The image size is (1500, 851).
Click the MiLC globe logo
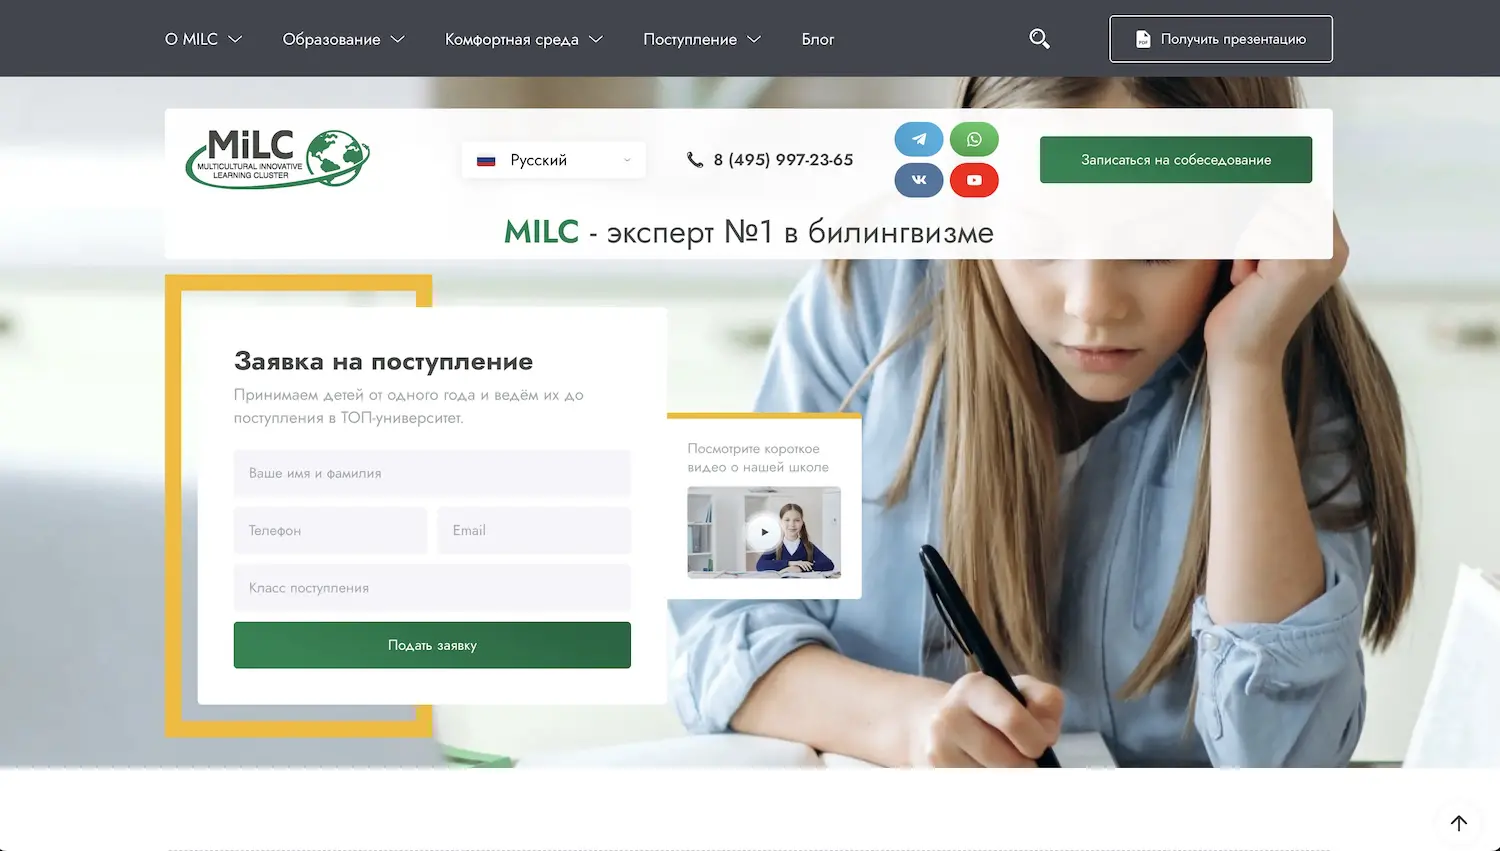tap(278, 159)
